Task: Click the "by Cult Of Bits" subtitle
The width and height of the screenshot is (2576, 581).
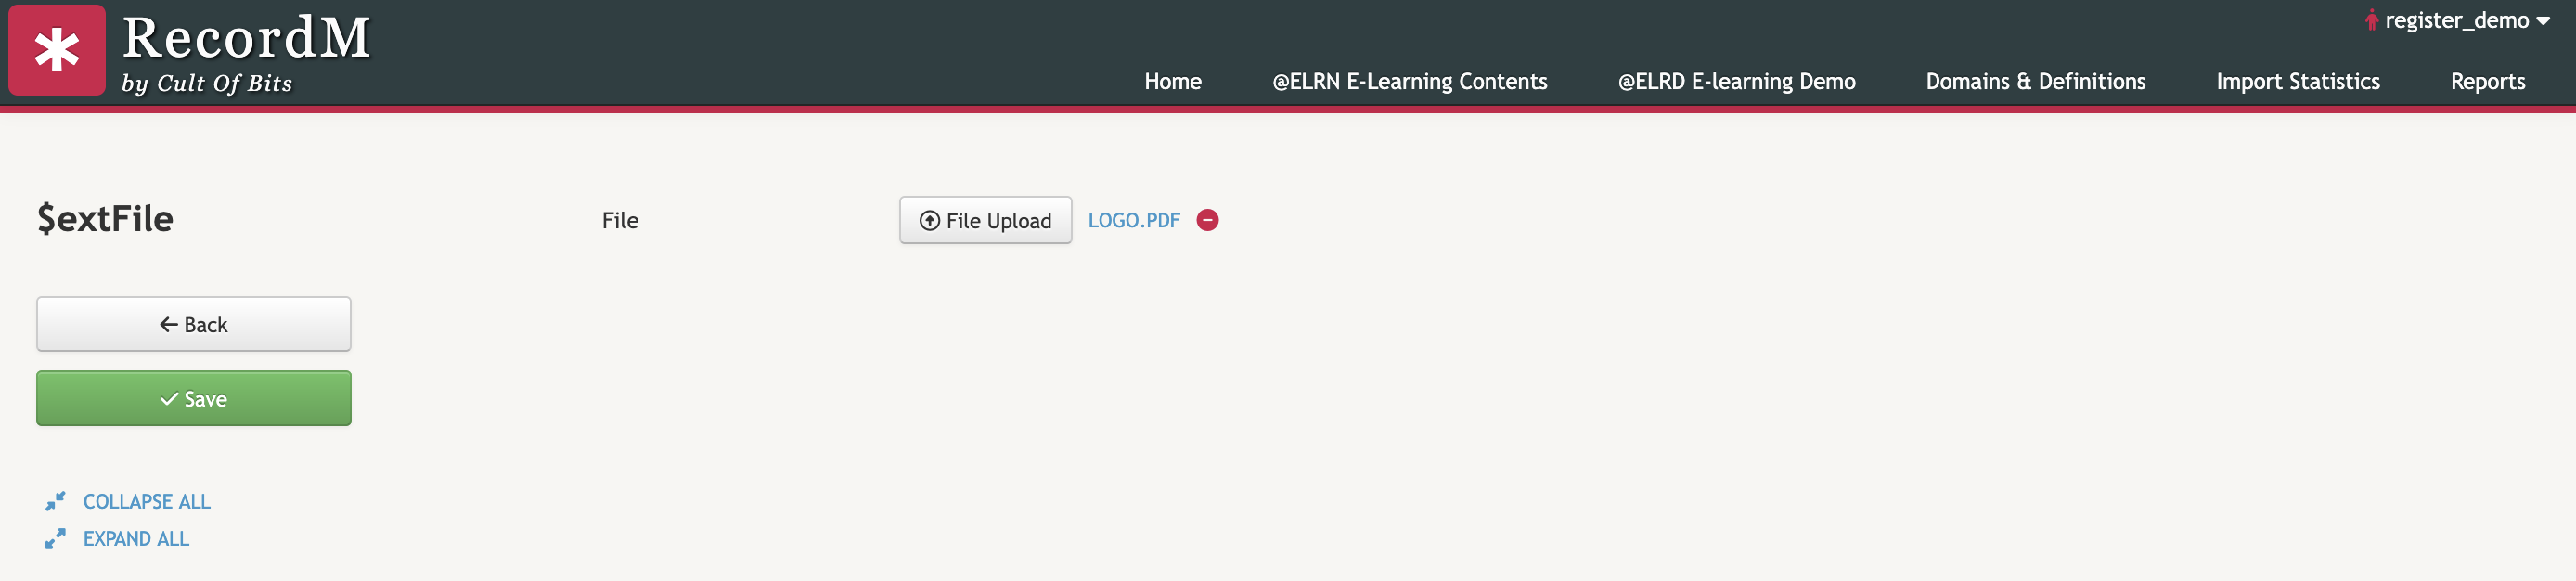Action: tap(207, 83)
